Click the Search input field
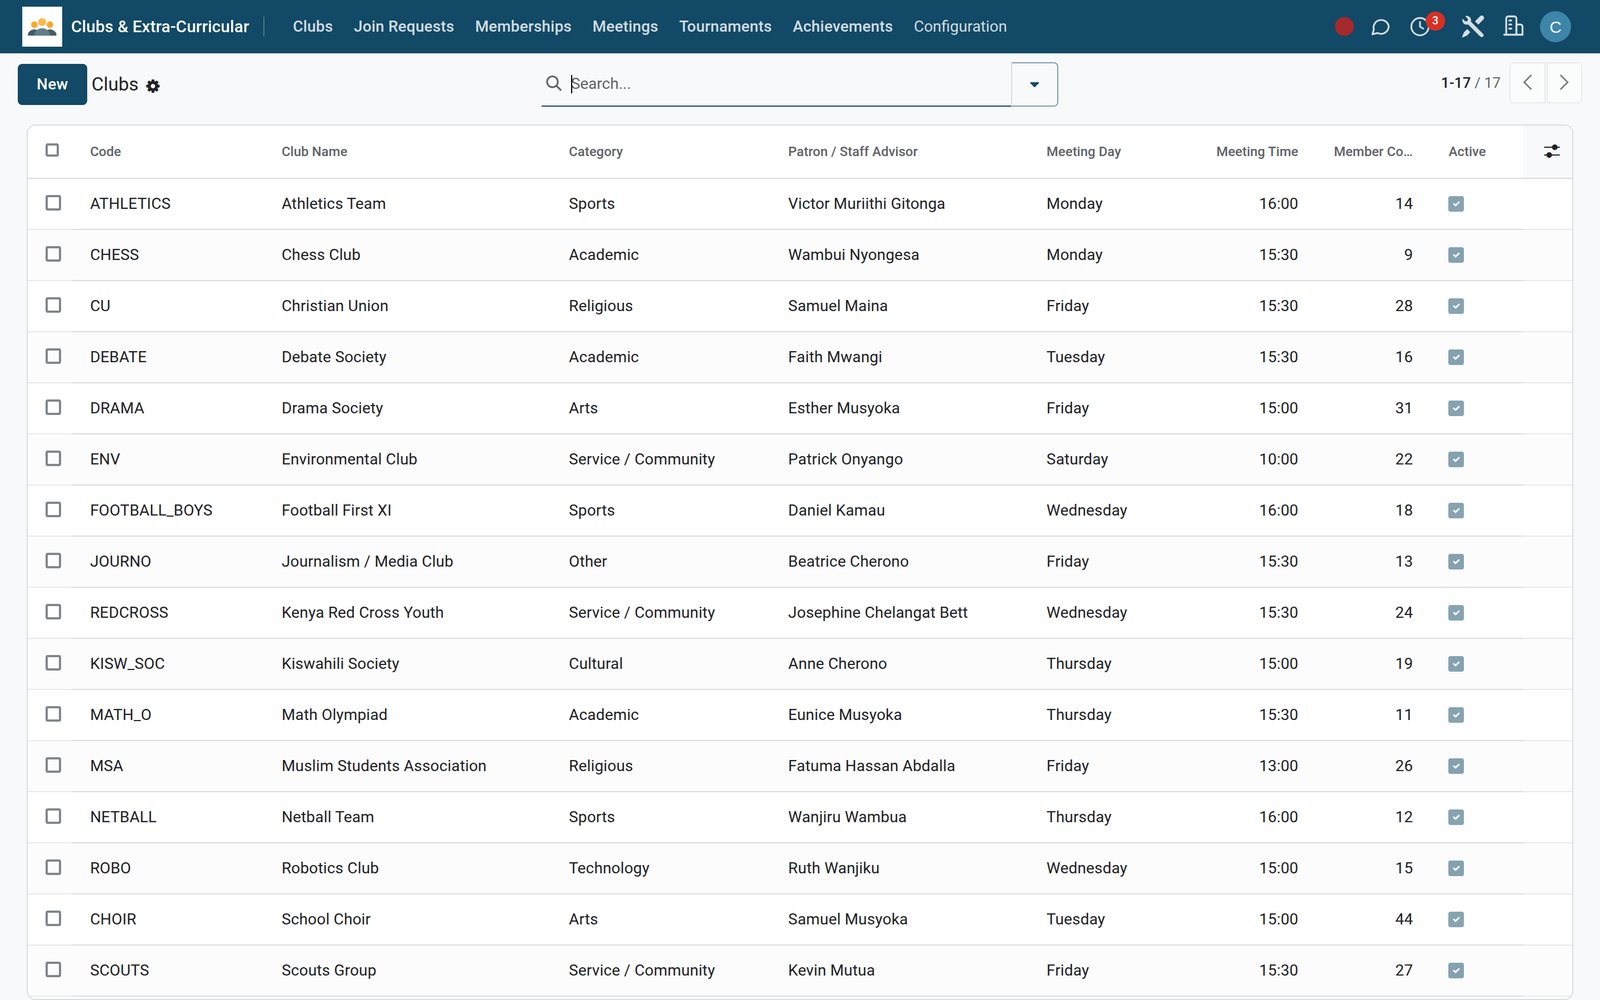This screenshot has height=1000, width=1600. coord(788,84)
